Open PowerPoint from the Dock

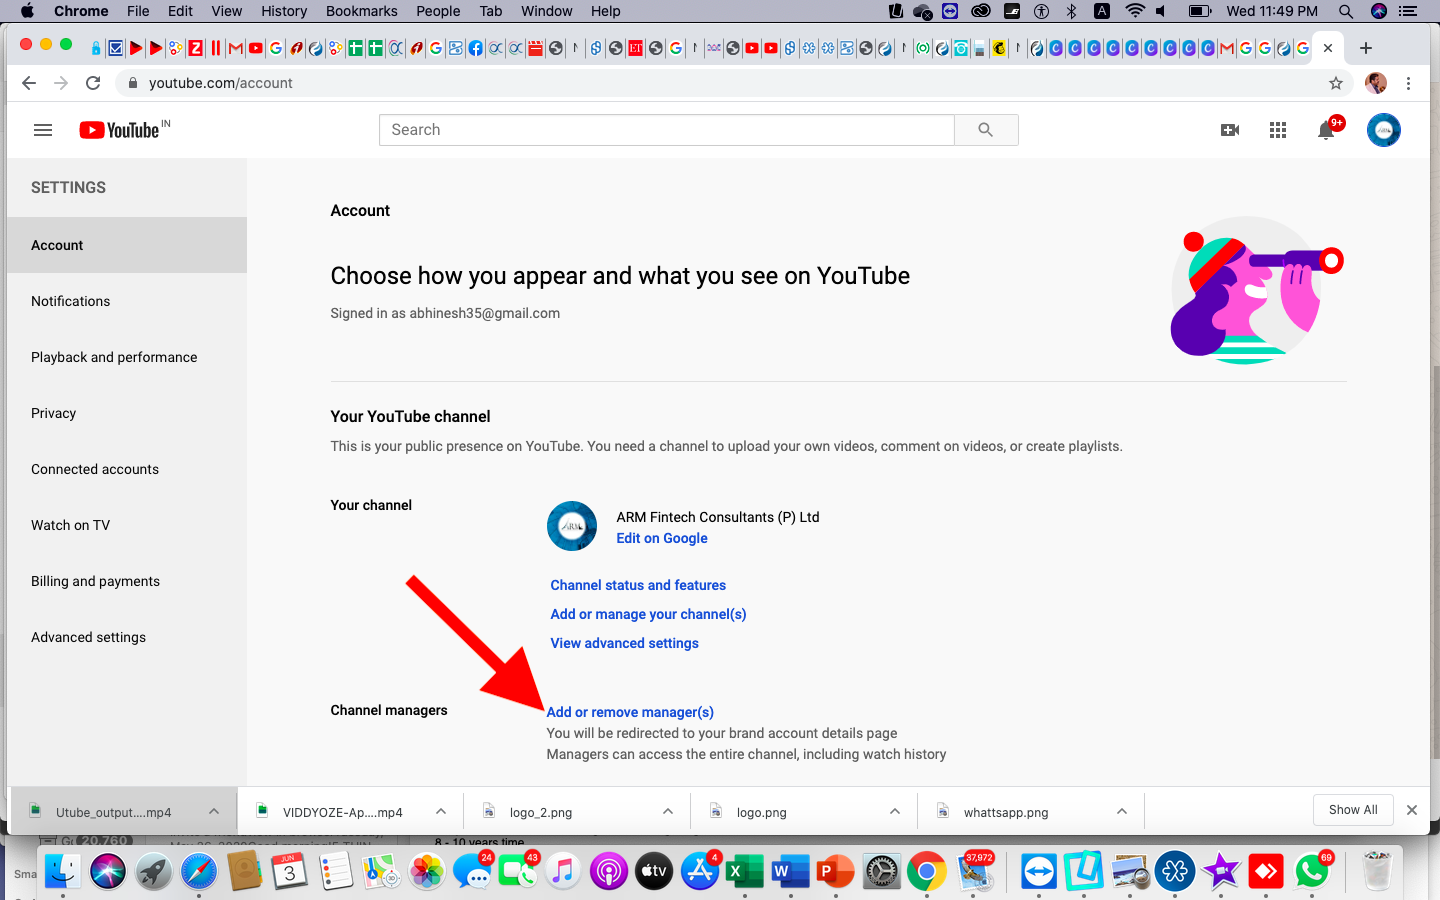coord(836,872)
